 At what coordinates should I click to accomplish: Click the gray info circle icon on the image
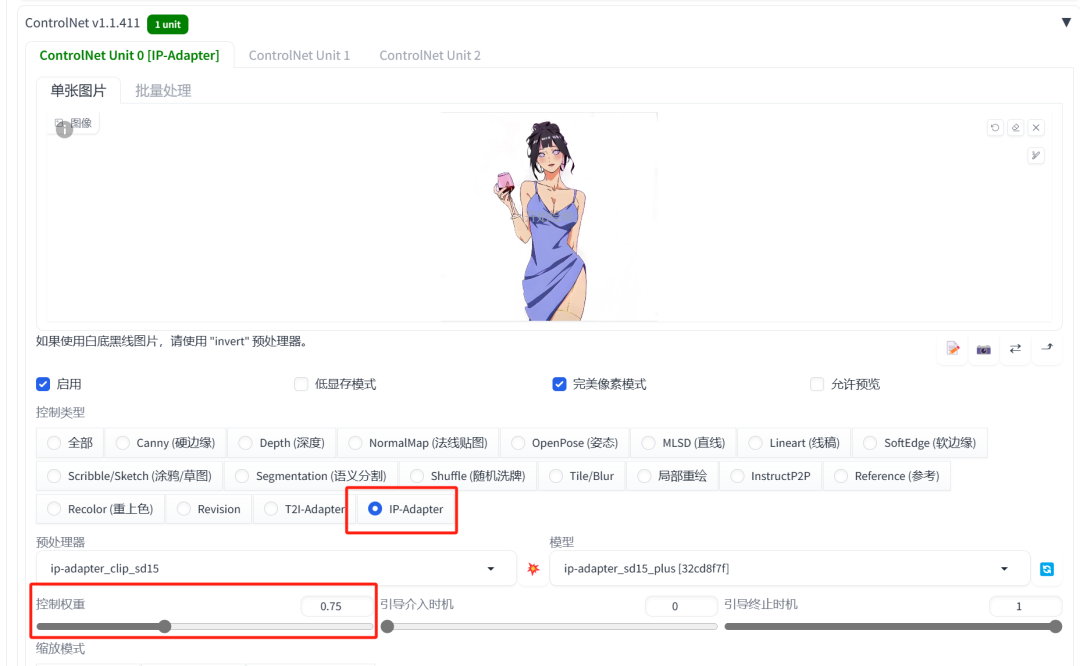coord(64,129)
